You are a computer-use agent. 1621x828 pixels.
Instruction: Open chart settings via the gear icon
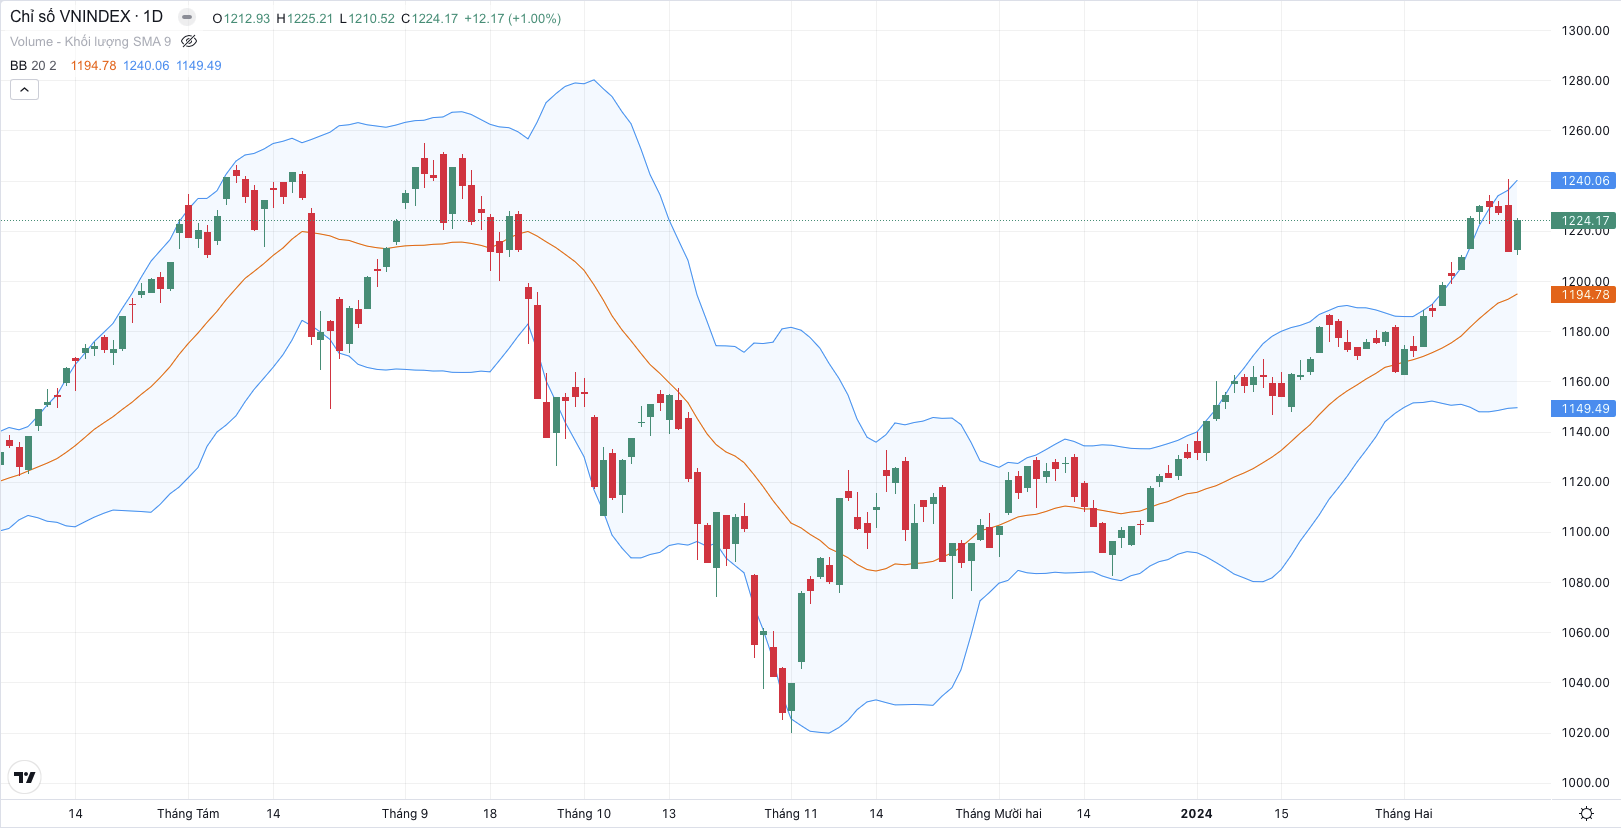[x=1586, y=814]
